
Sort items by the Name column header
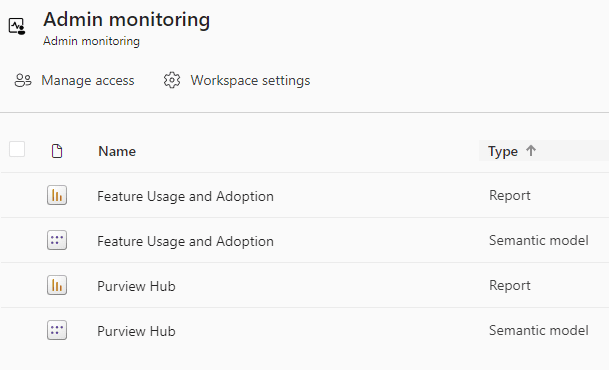click(117, 151)
